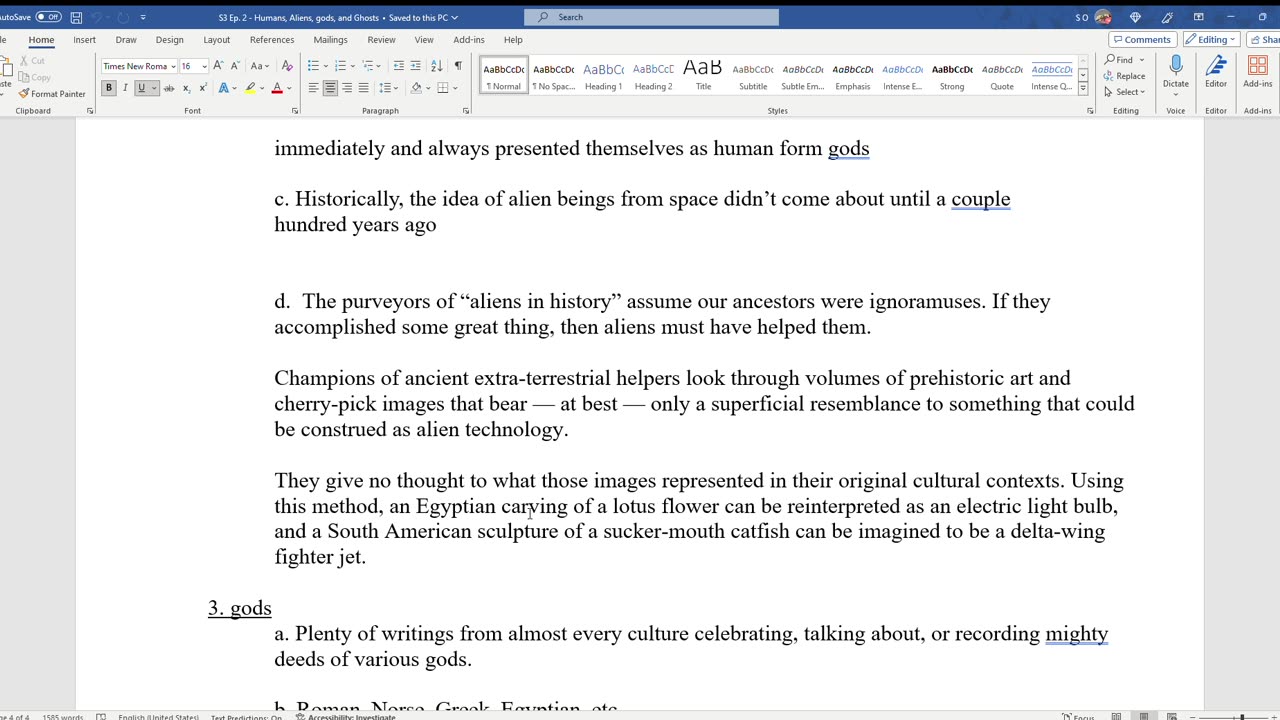The height and width of the screenshot is (720, 1280).
Task: Open Select dropdown in Editing
Action: pos(1125,92)
